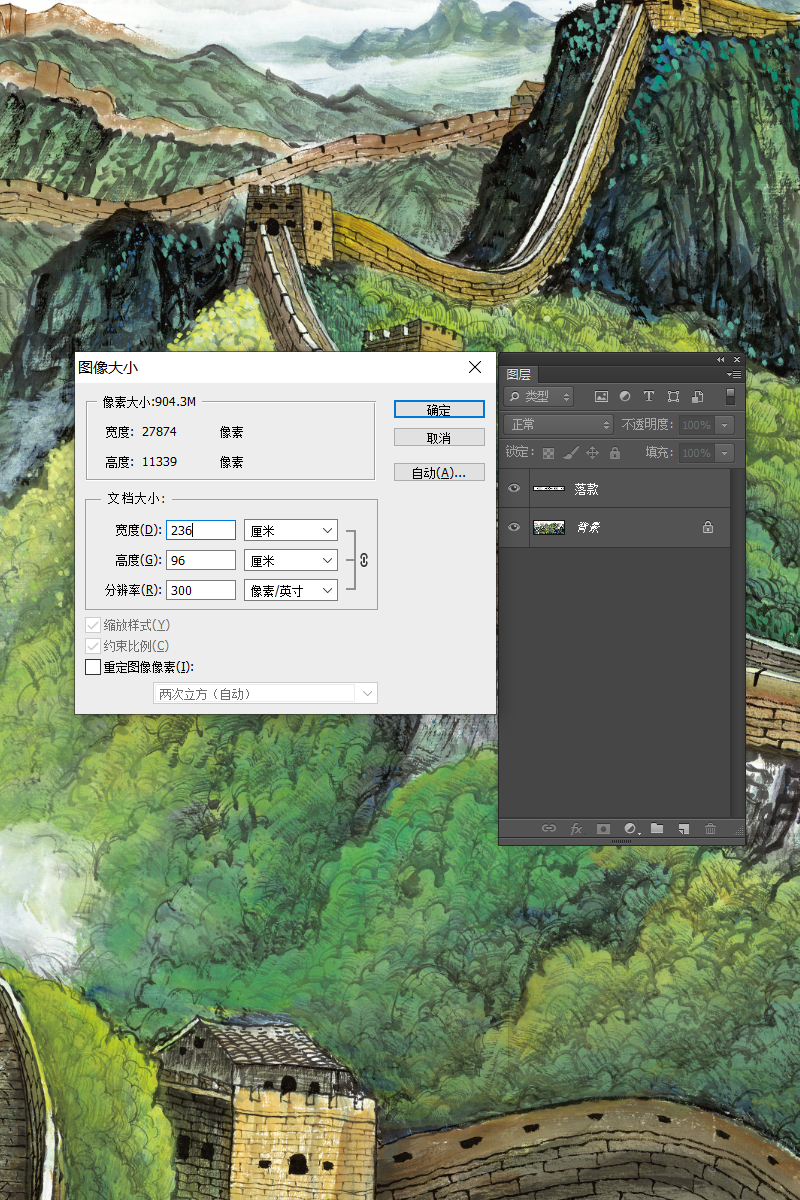Filter for type layers with T icon
The height and width of the screenshot is (1200, 800).
pos(649,397)
